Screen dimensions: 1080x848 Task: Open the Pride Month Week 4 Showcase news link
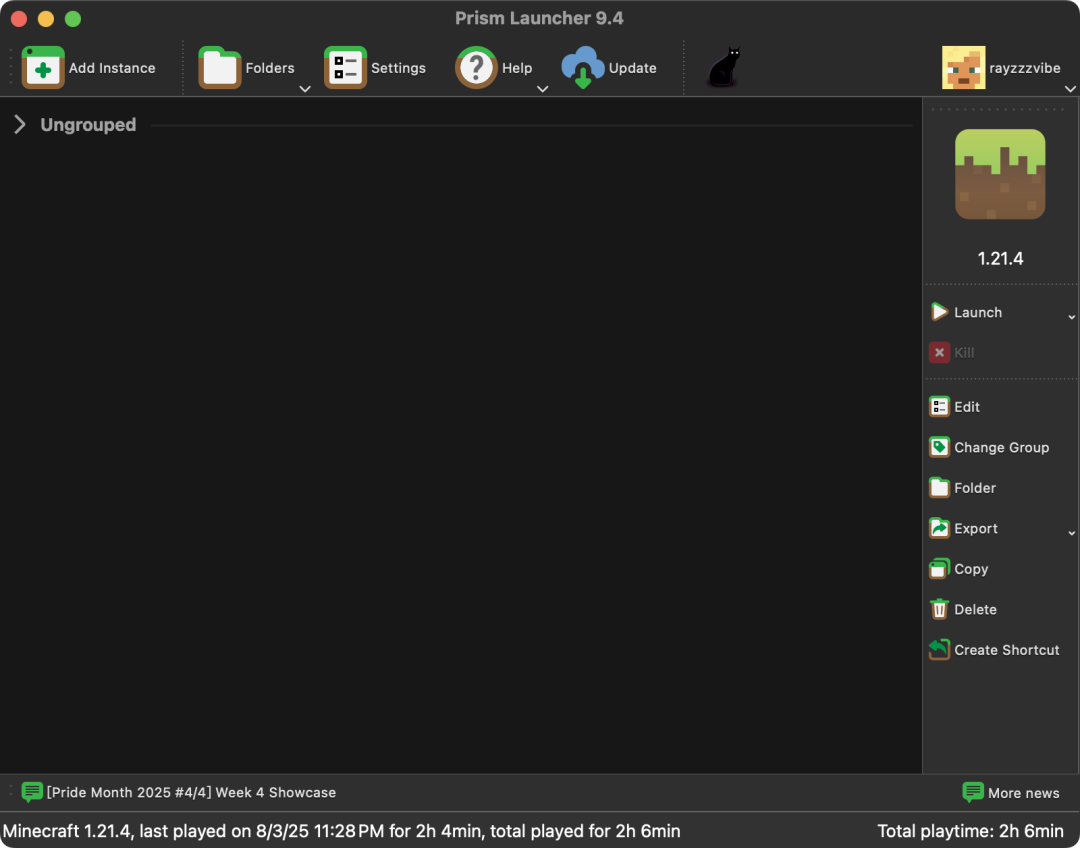(191, 792)
